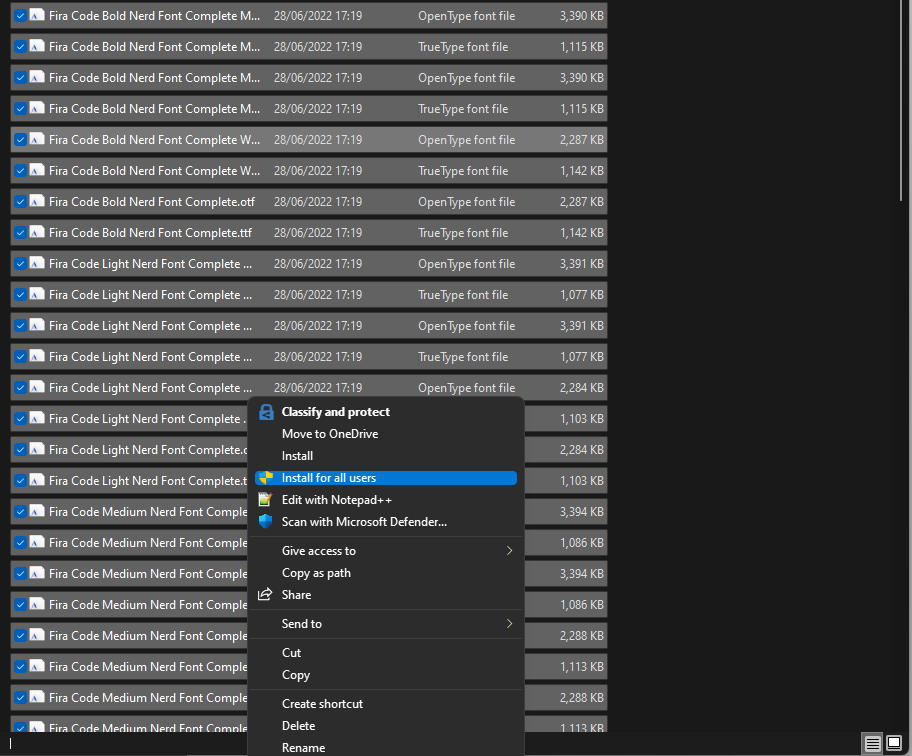912x756 pixels.
Task: Click the 1,142 KB size of Complete.ttf
Action: click(x=582, y=233)
